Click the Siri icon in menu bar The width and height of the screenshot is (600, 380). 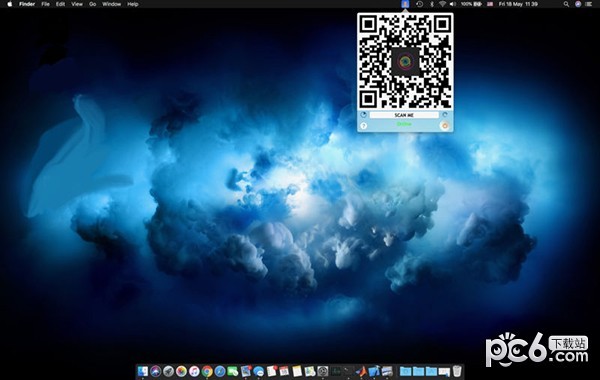578,4
